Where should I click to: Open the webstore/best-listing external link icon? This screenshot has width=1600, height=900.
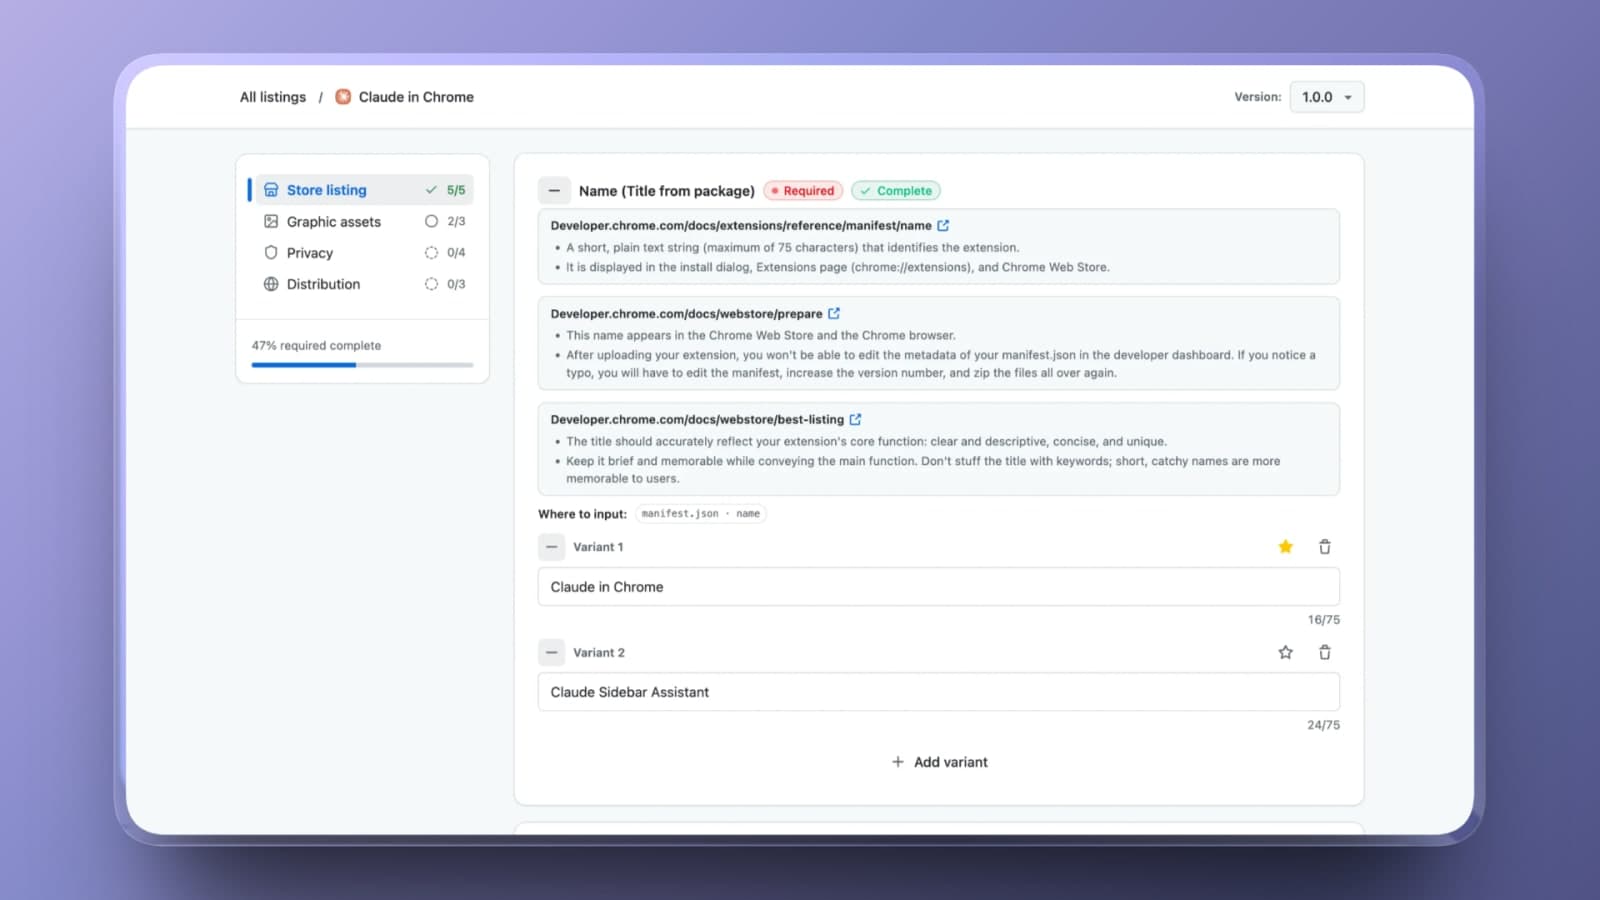coord(855,420)
